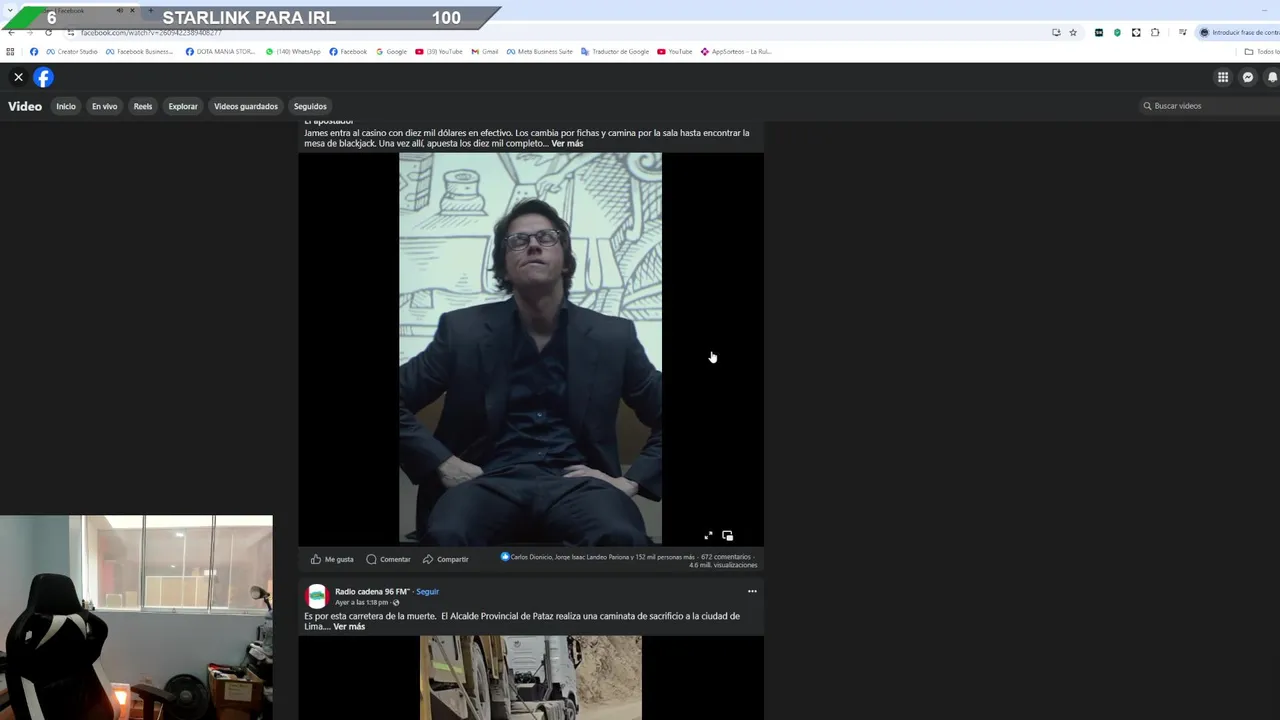Open the tab search chevron dropdown
1280x720 pixels.
click(x=11, y=11)
